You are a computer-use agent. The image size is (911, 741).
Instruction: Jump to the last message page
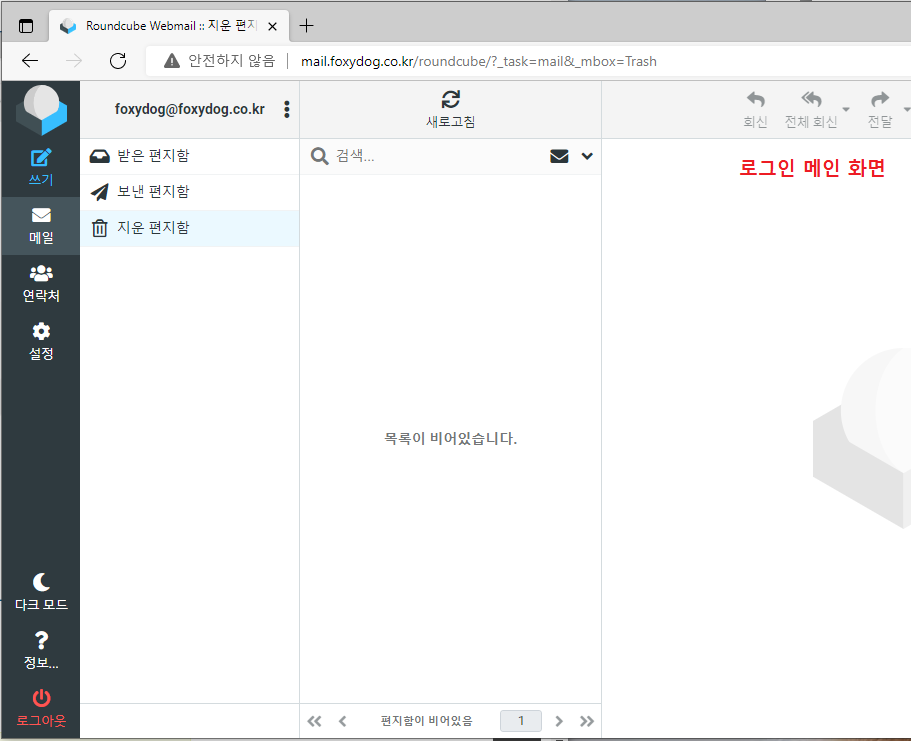[587, 721]
